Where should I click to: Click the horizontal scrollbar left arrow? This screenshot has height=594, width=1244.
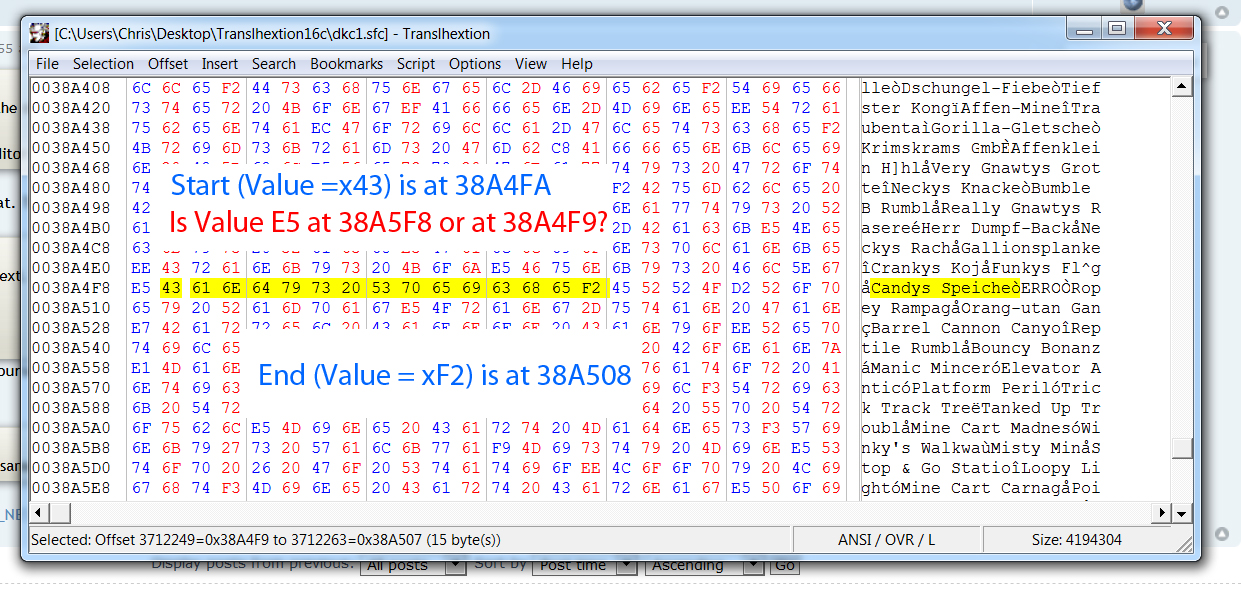tap(40, 513)
